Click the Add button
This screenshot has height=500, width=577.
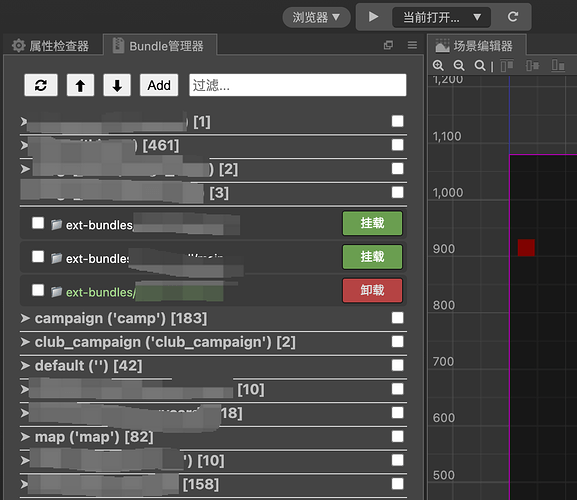pos(159,85)
